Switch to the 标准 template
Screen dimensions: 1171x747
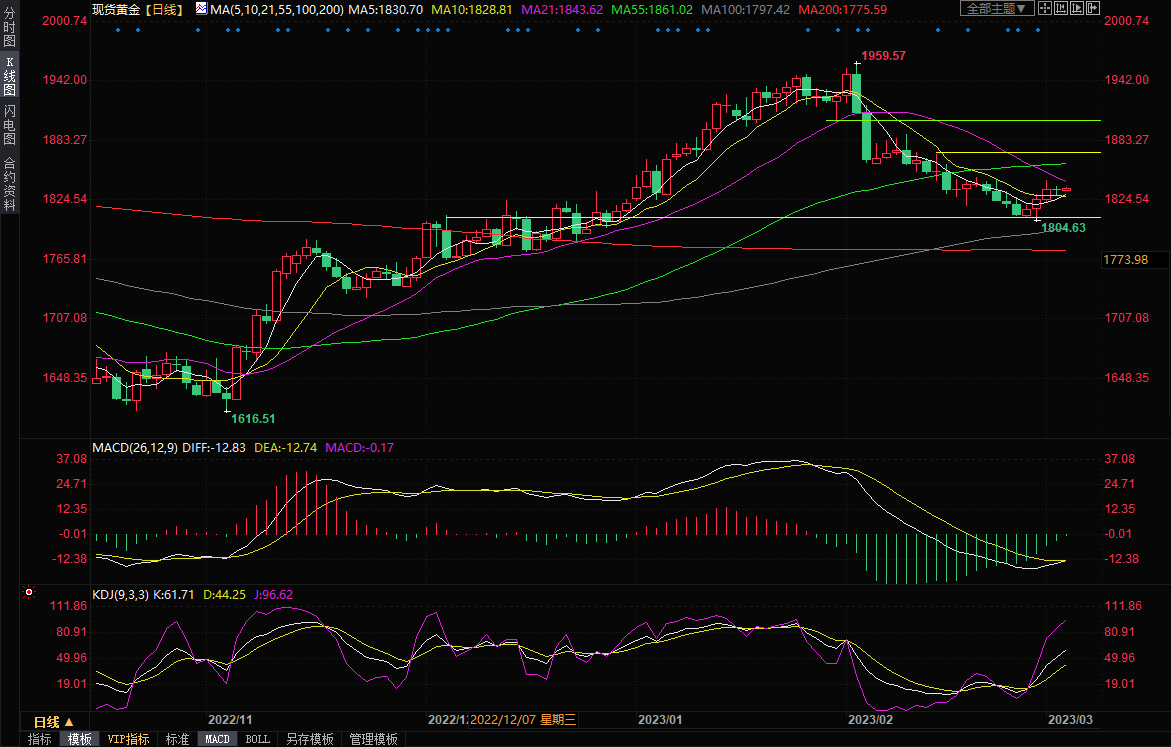coord(177,739)
